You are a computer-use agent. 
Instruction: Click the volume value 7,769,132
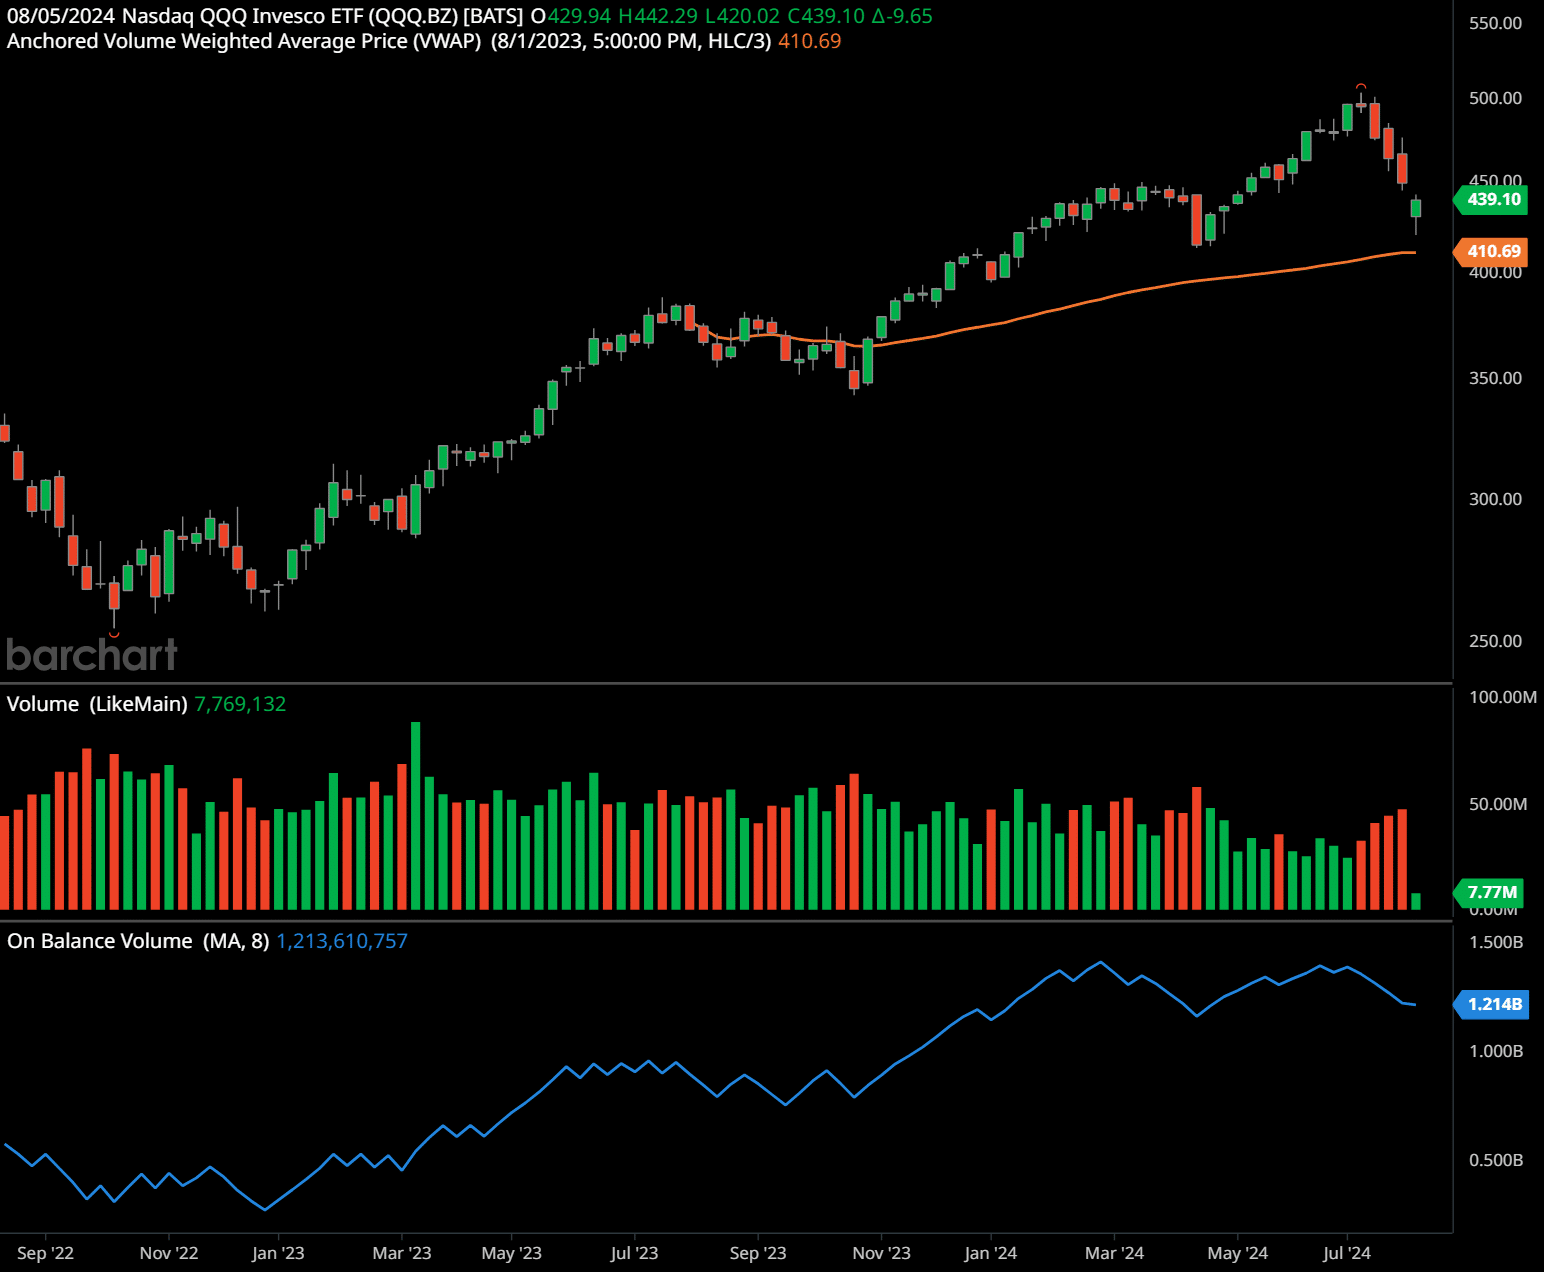click(x=240, y=704)
